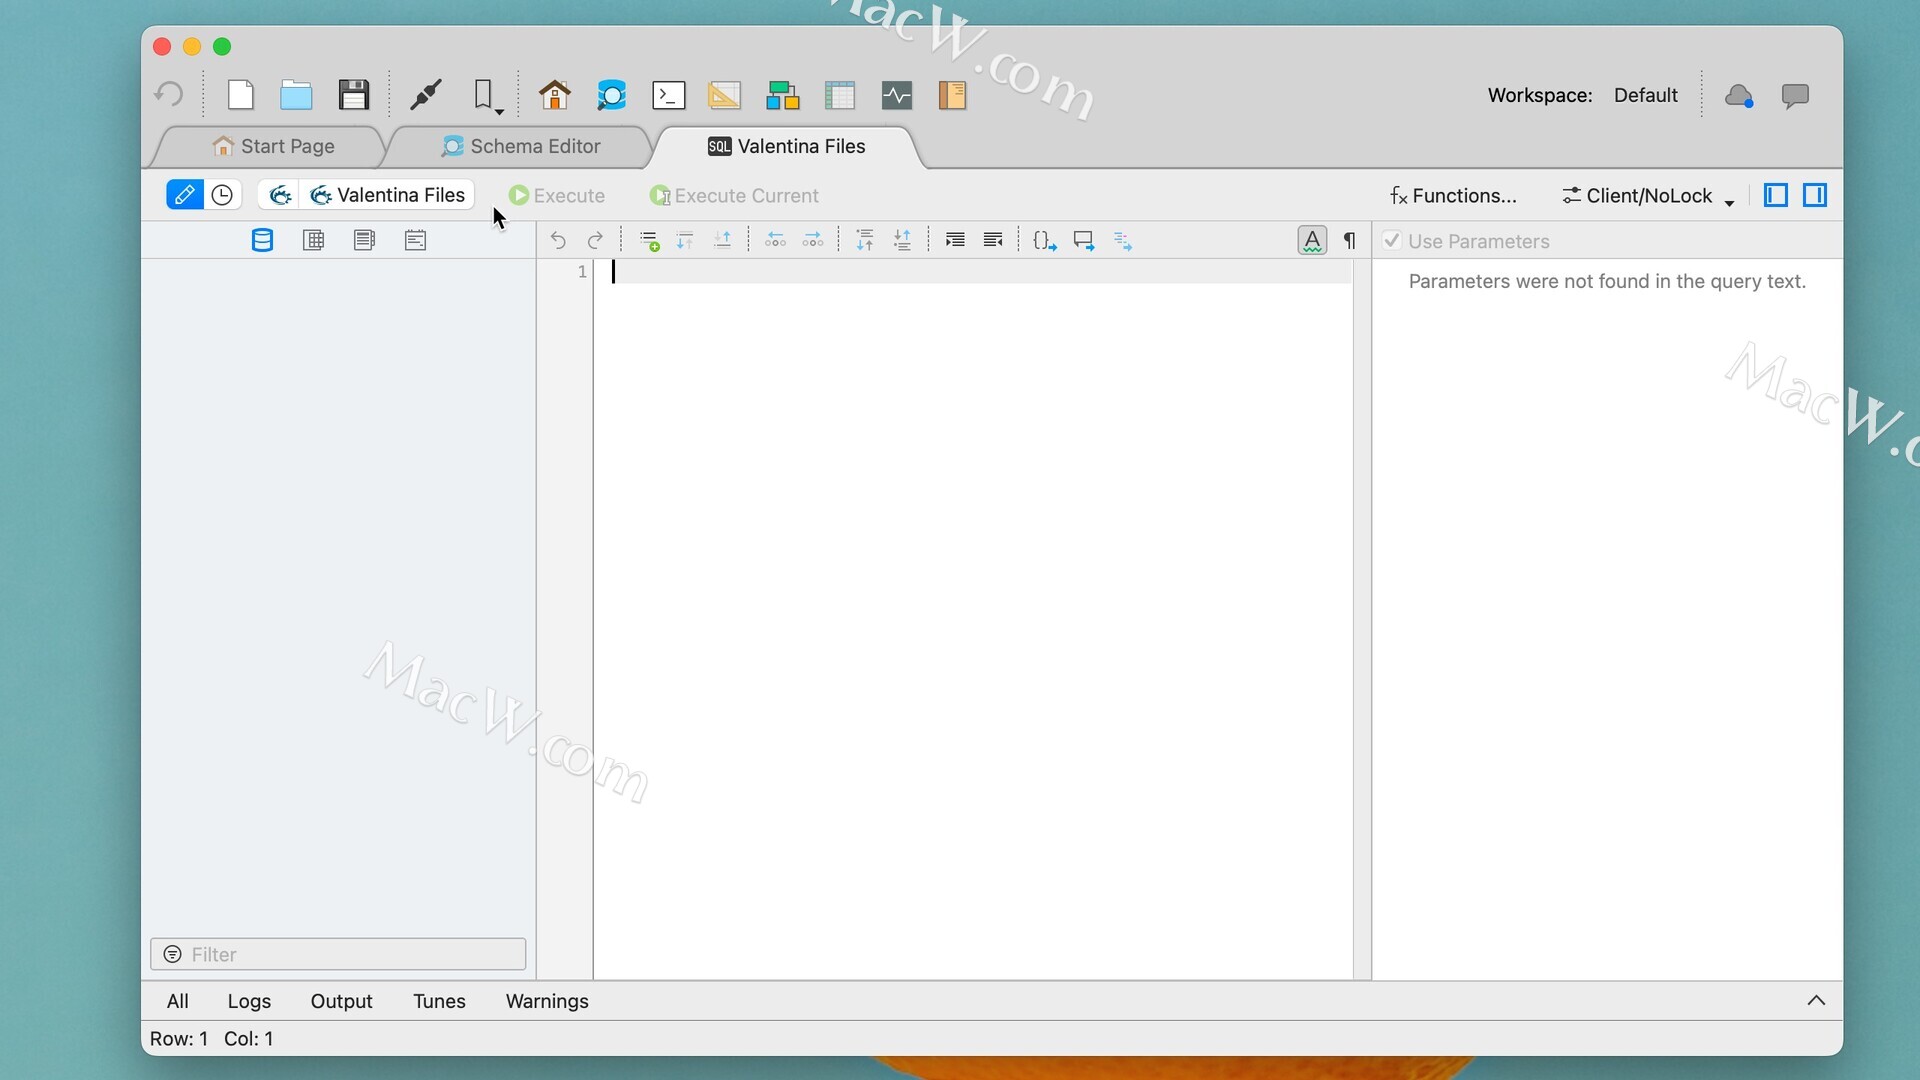Switch to the Start Page tab
The height and width of the screenshot is (1080, 1920).
(x=273, y=146)
